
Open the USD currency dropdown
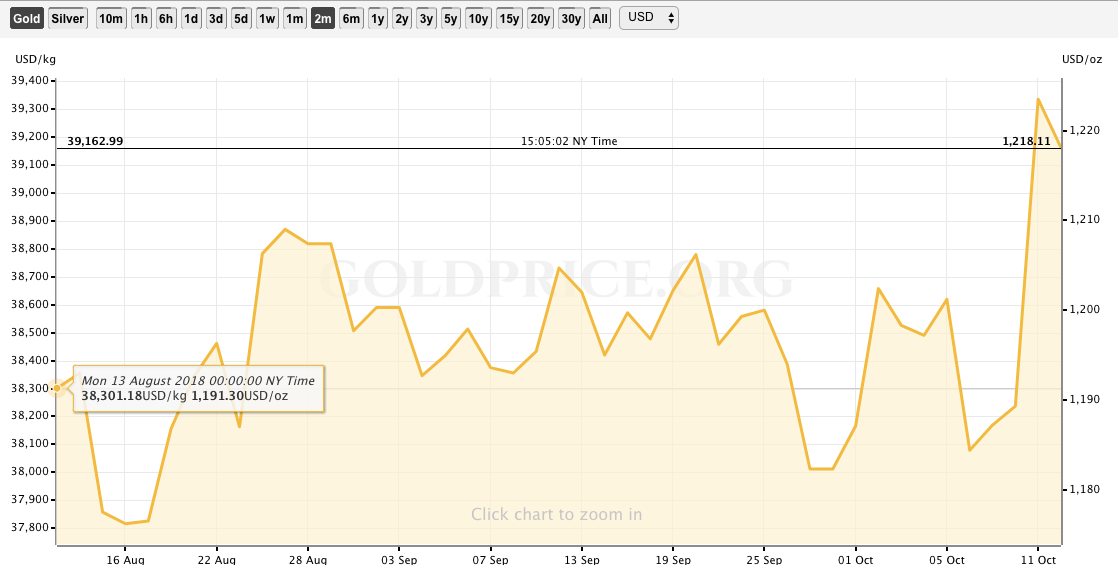(x=649, y=18)
